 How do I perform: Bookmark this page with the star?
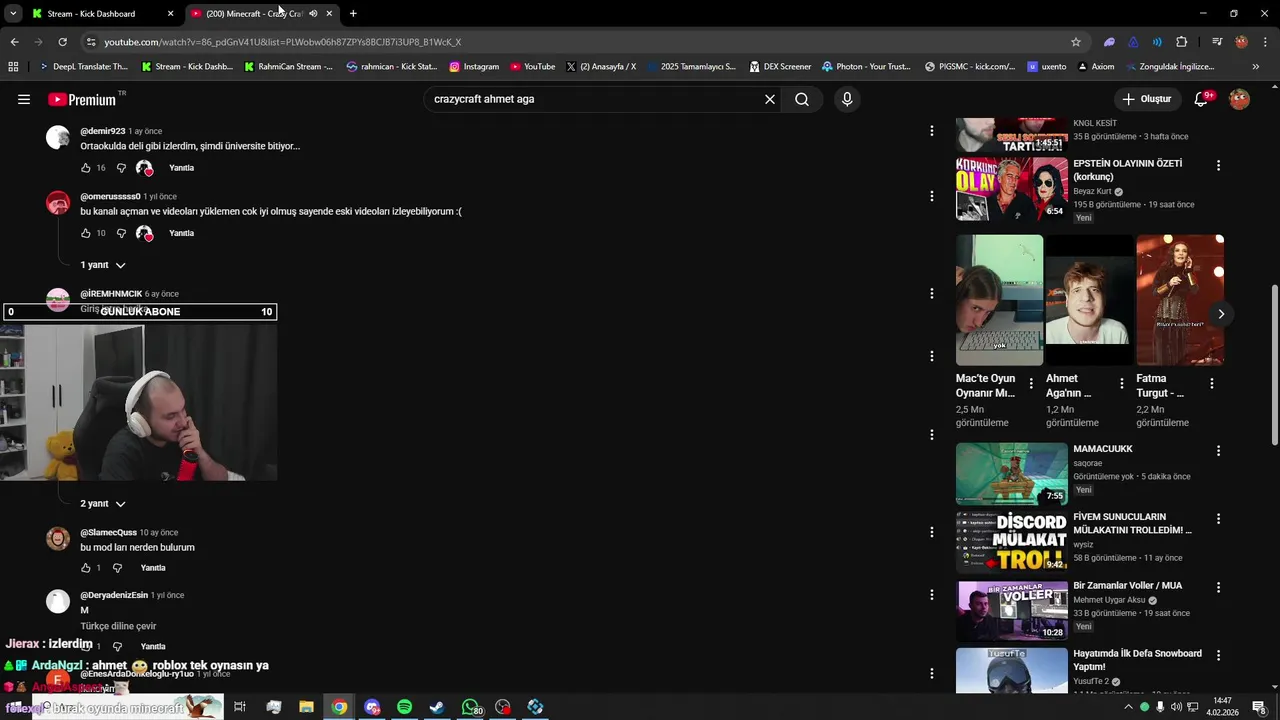point(1076,42)
